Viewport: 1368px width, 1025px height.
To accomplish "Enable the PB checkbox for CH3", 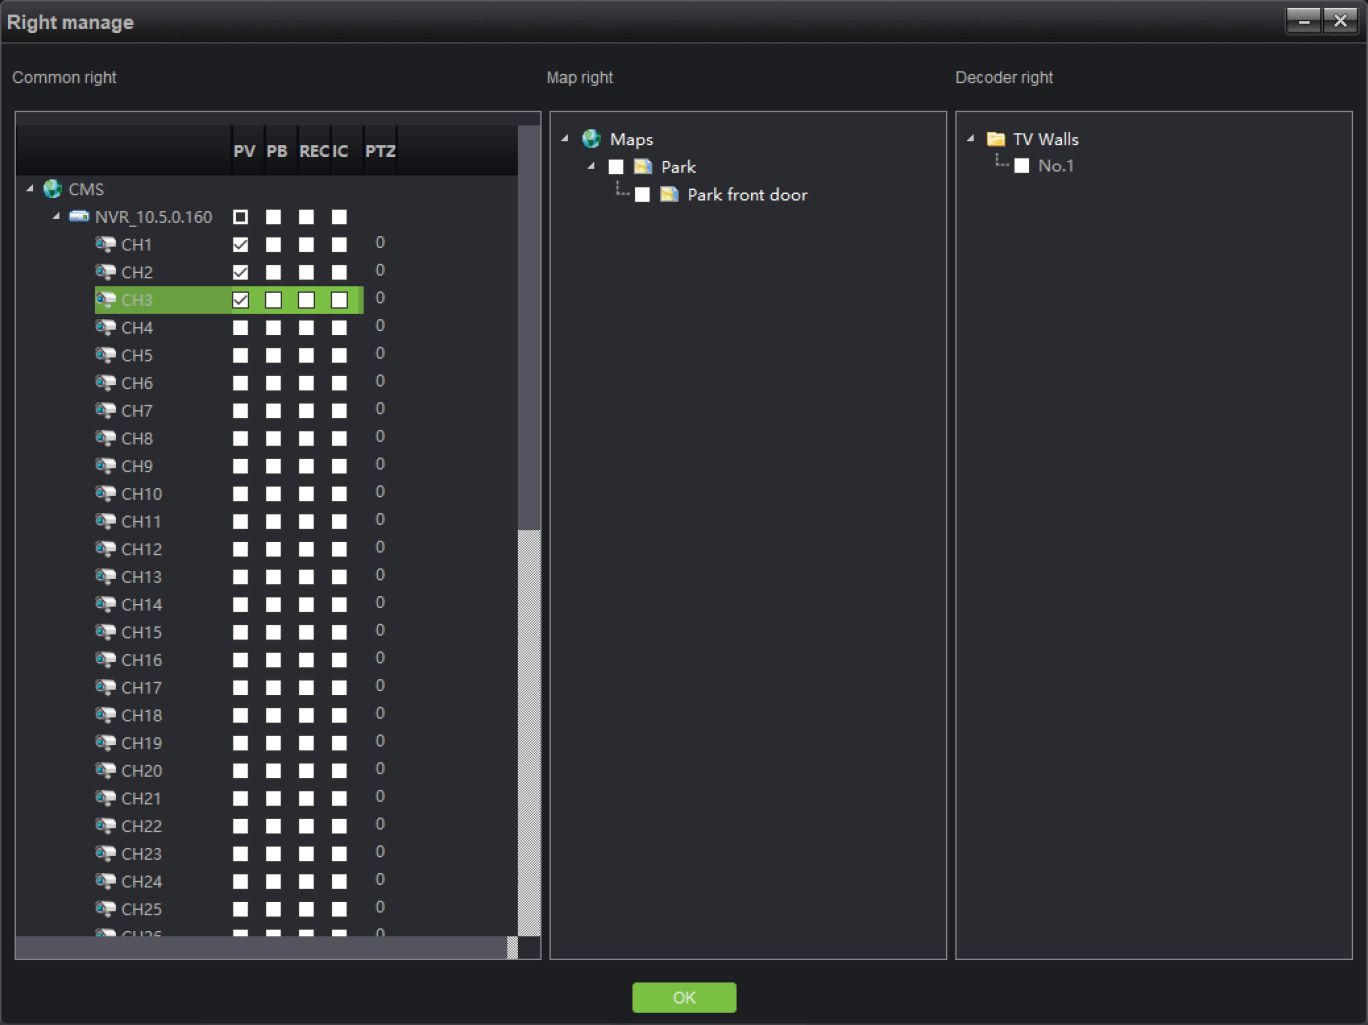I will 273,300.
